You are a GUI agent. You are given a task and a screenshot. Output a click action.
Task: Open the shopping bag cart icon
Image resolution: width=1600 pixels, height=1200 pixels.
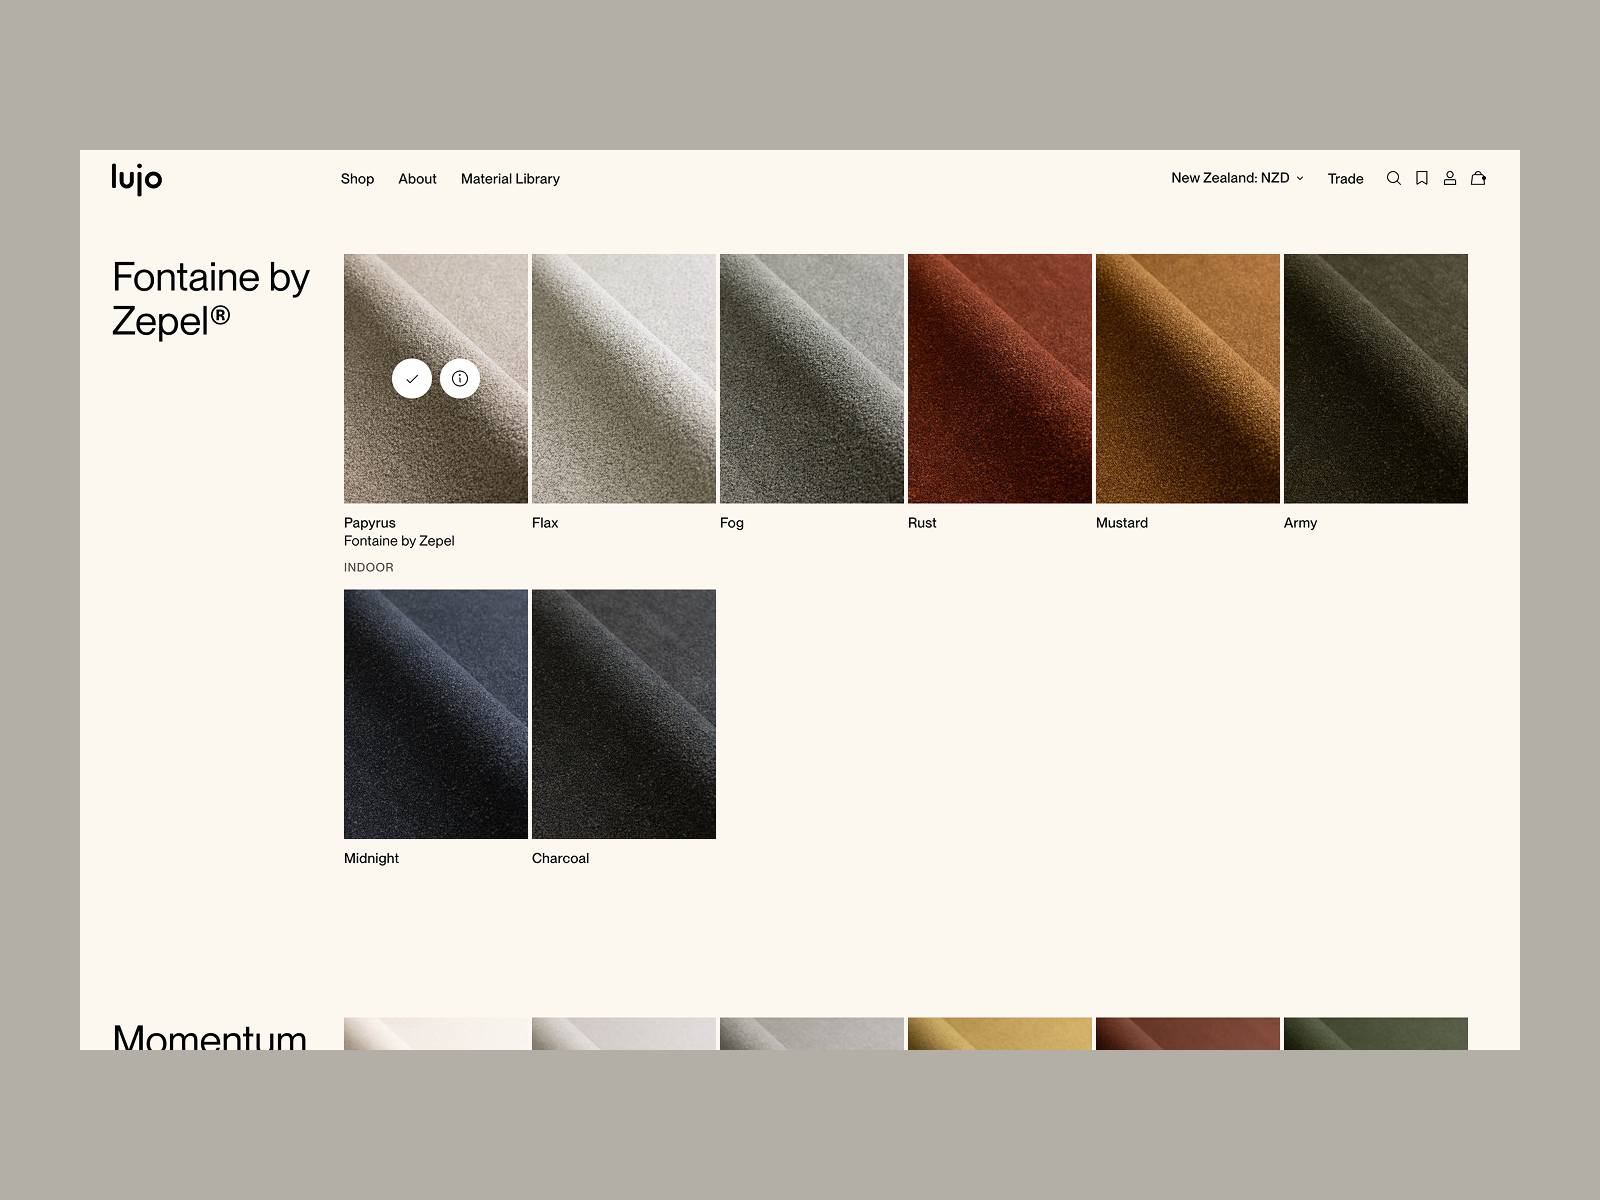coord(1478,178)
